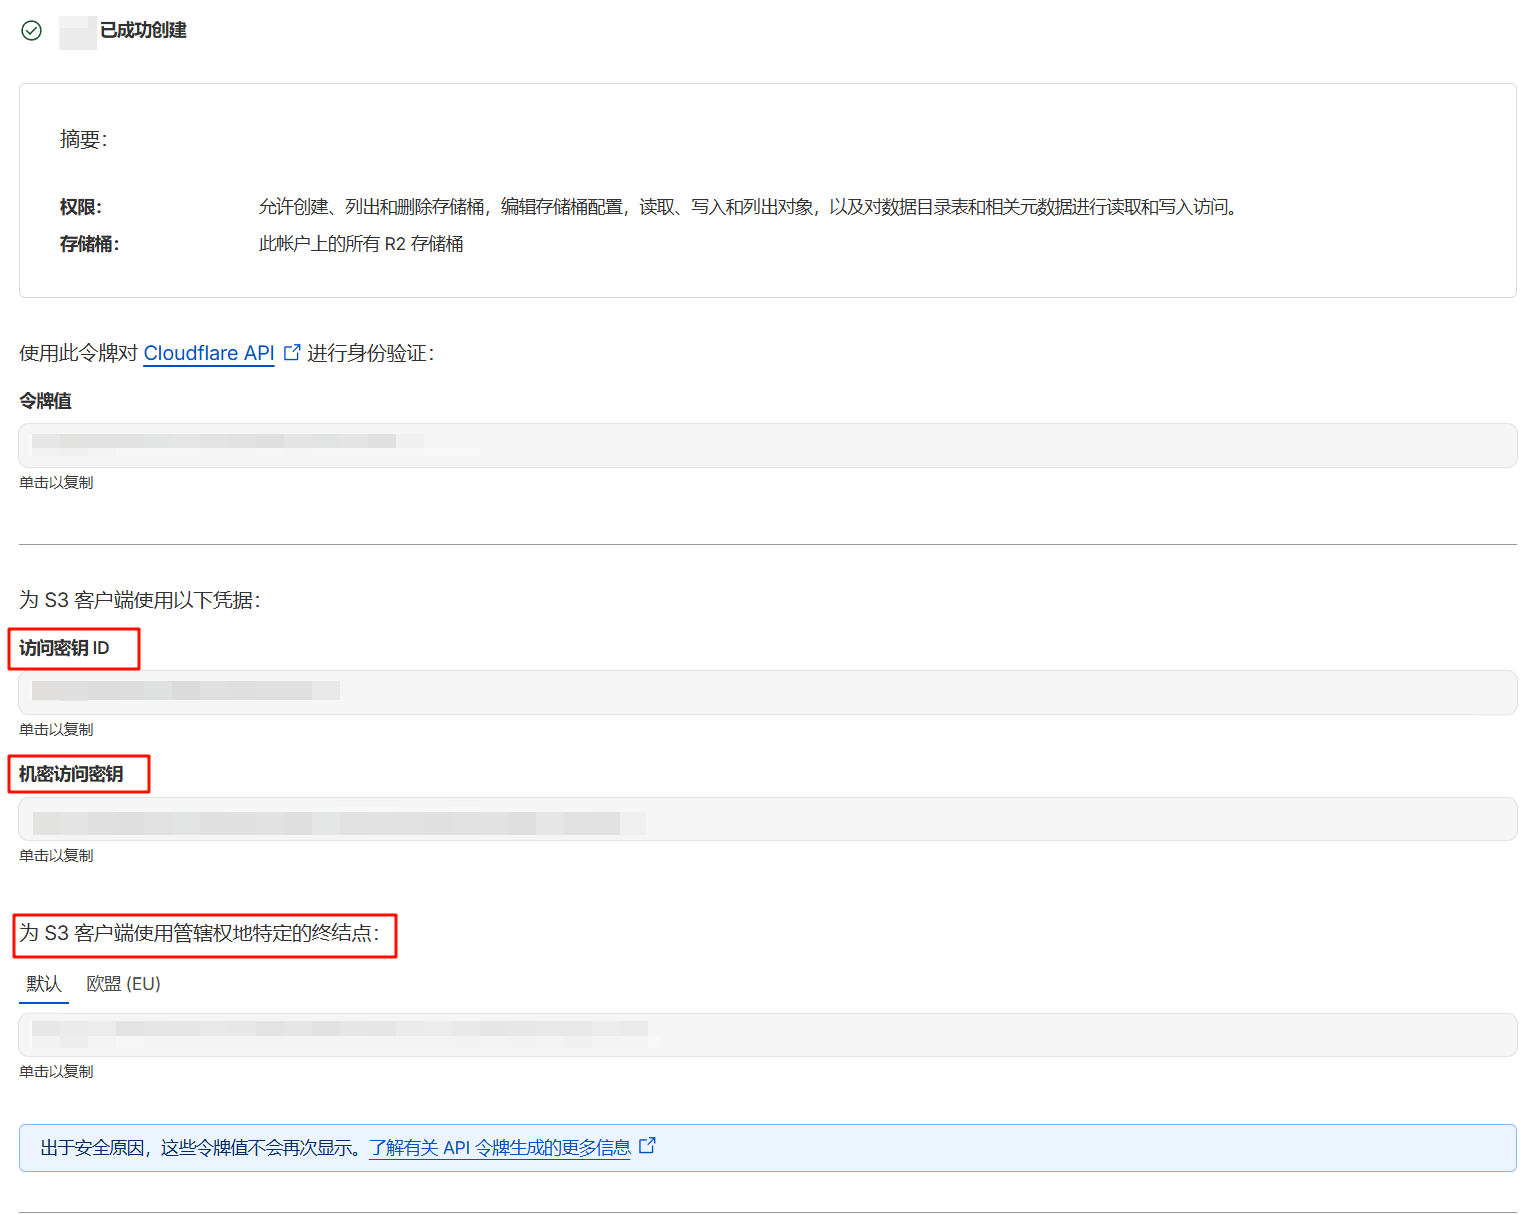The image size is (1526, 1215).
Task: Click the 已成功创建 heading text
Action: click(x=143, y=31)
